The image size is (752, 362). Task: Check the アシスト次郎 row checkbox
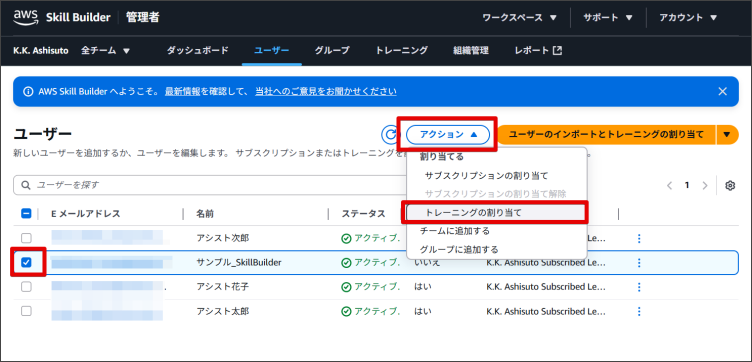pyautogui.click(x=26, y=238)
